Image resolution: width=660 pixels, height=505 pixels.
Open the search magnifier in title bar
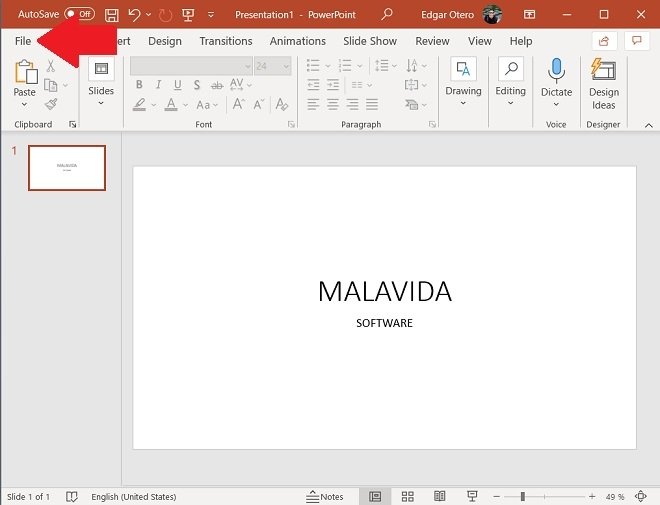[x=387, y=15]
